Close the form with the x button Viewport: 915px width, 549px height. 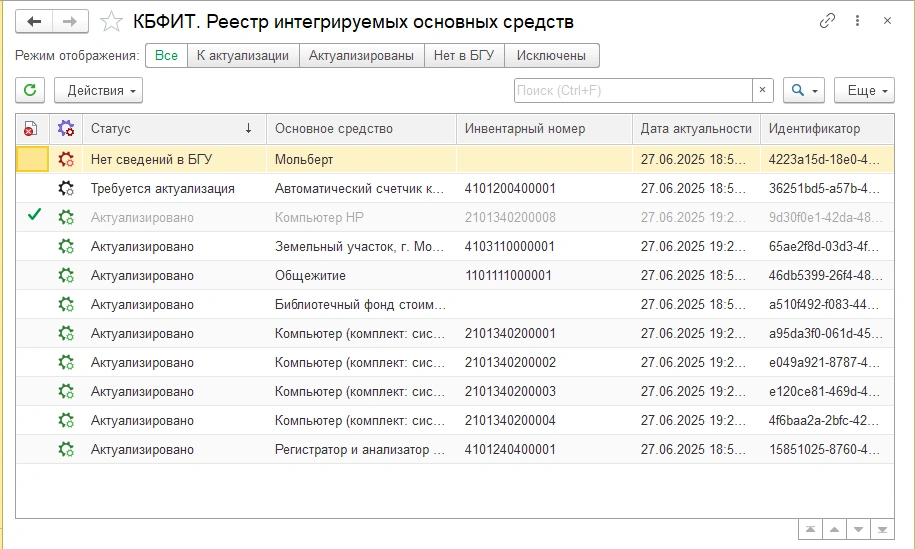[887, 21]
